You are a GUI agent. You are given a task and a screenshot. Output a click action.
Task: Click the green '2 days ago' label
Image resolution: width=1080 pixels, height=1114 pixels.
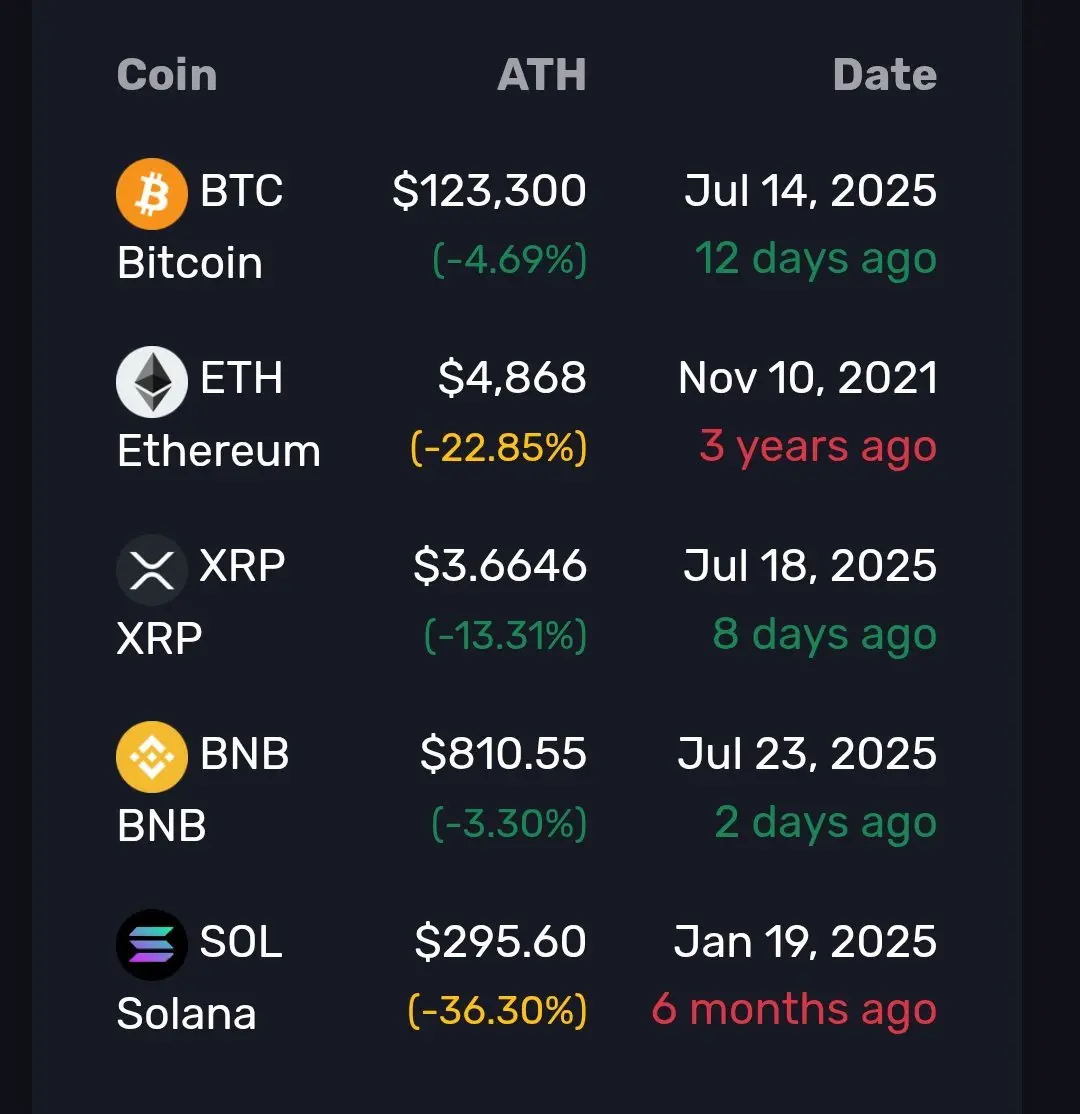pos(826,823)
